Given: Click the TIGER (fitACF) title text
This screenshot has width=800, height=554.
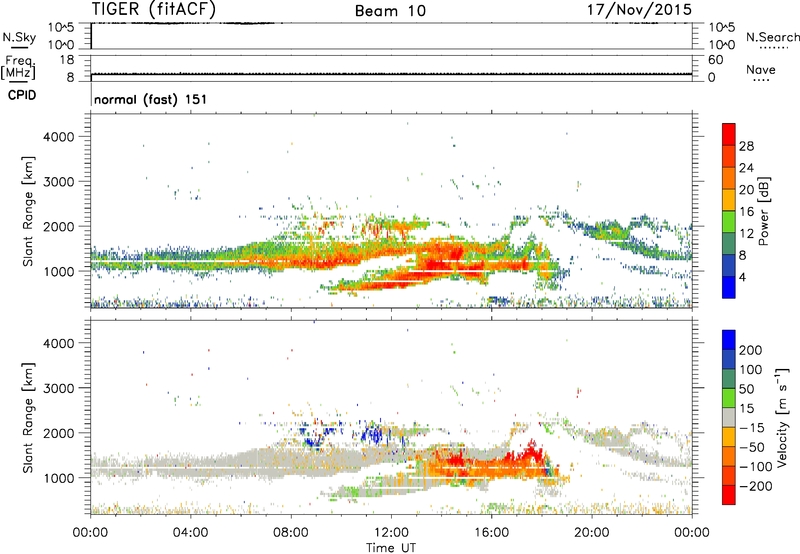Looking at the screenshot, I should coord(154,9).
